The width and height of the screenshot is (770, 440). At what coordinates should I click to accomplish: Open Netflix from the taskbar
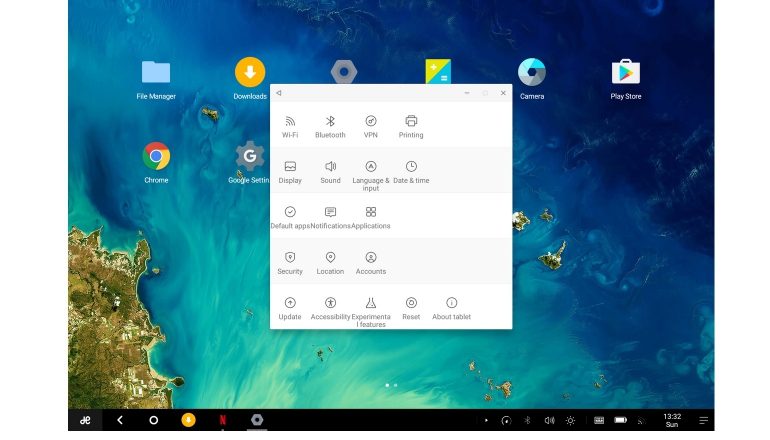click(x=222, y=420)
